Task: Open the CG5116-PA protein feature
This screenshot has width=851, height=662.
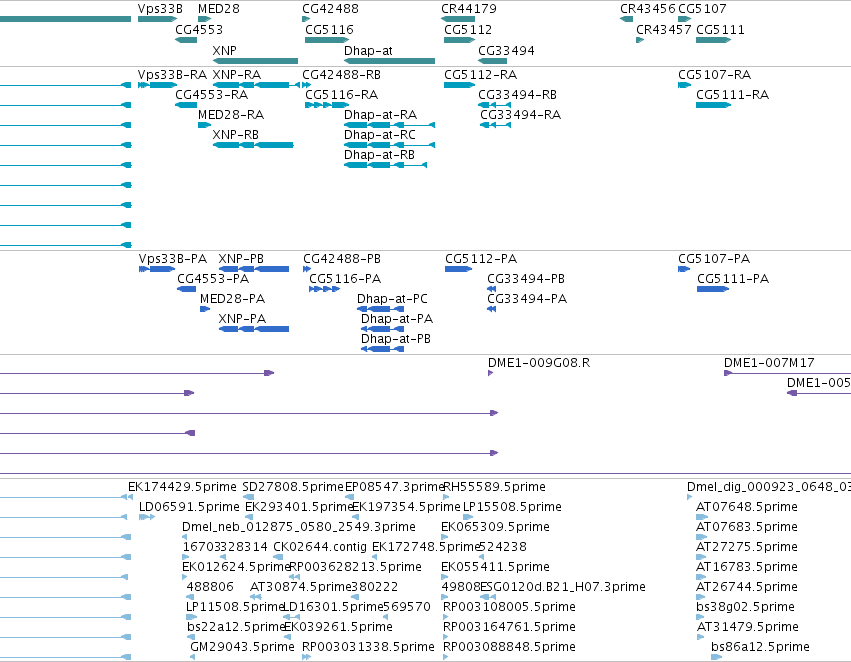Action: [x=325, y=289]
